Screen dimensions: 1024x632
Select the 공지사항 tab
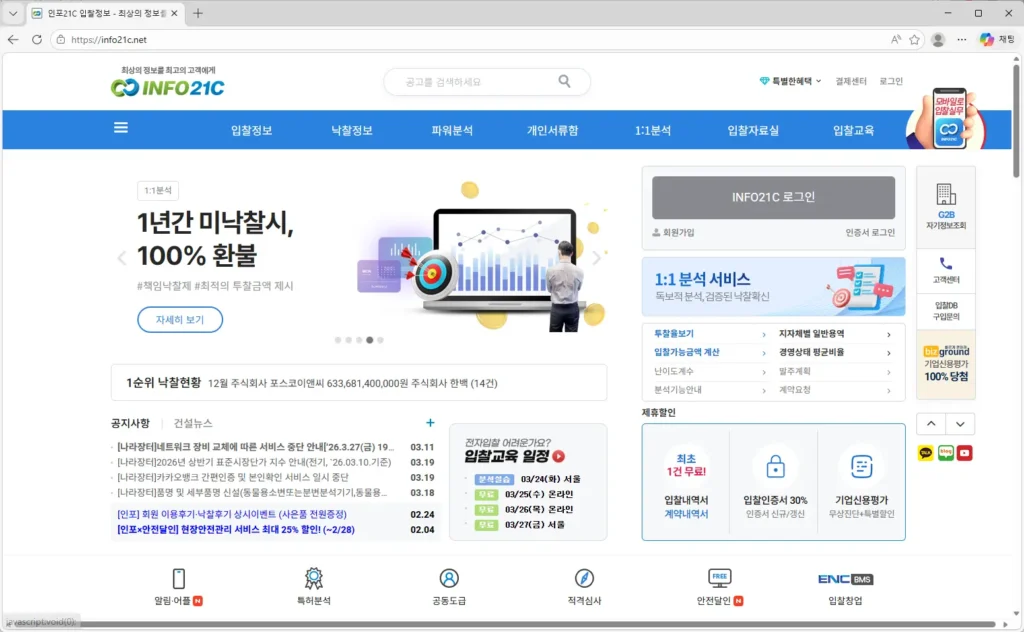(x=131, y=423)
